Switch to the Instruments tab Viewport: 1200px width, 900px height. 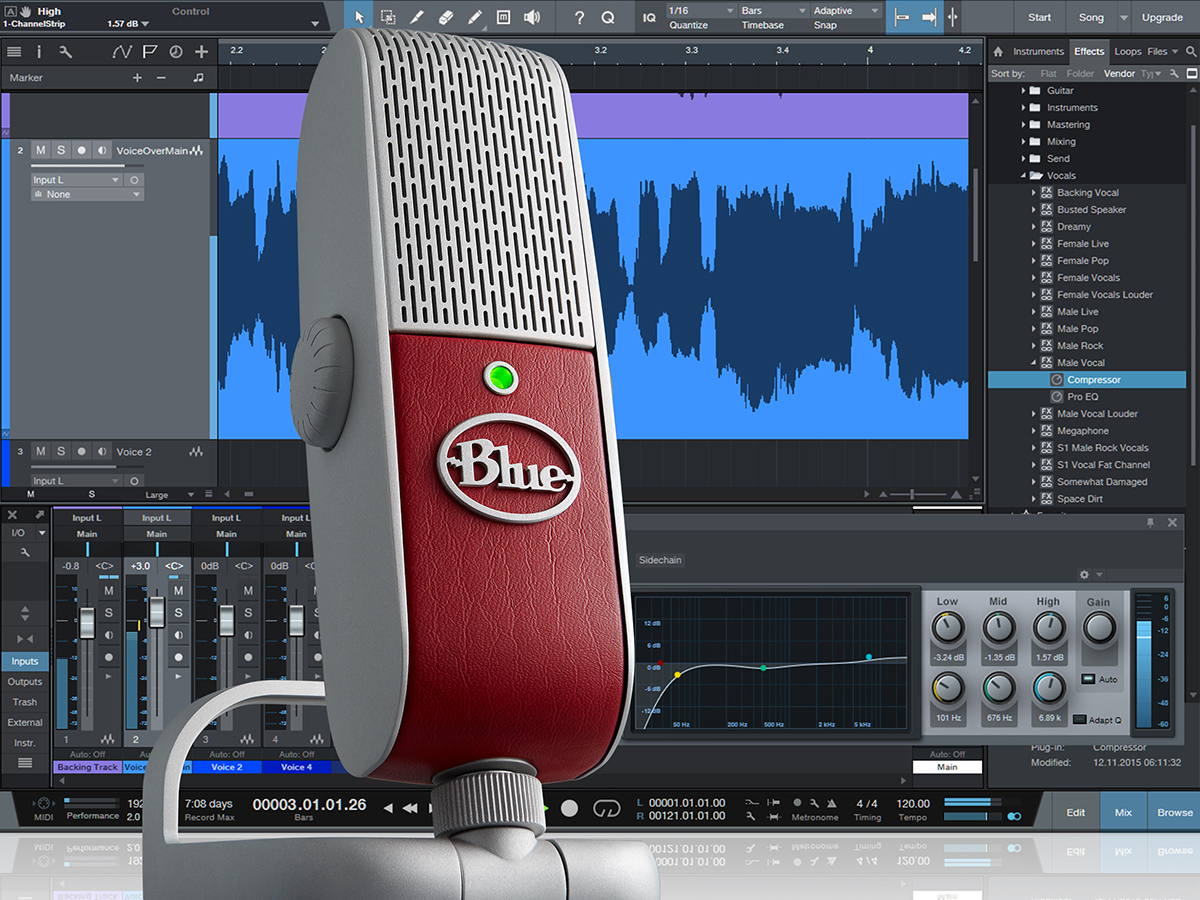tap(1040, 51)
